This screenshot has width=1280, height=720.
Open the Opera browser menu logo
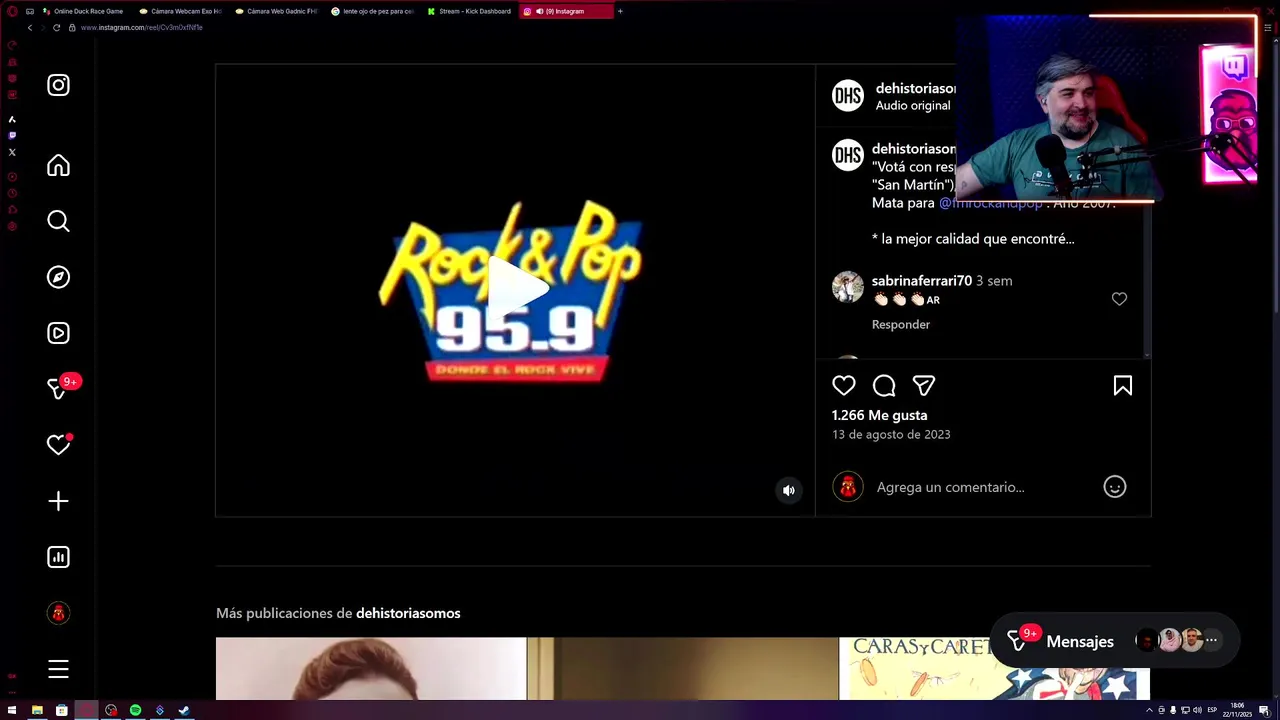12,11
